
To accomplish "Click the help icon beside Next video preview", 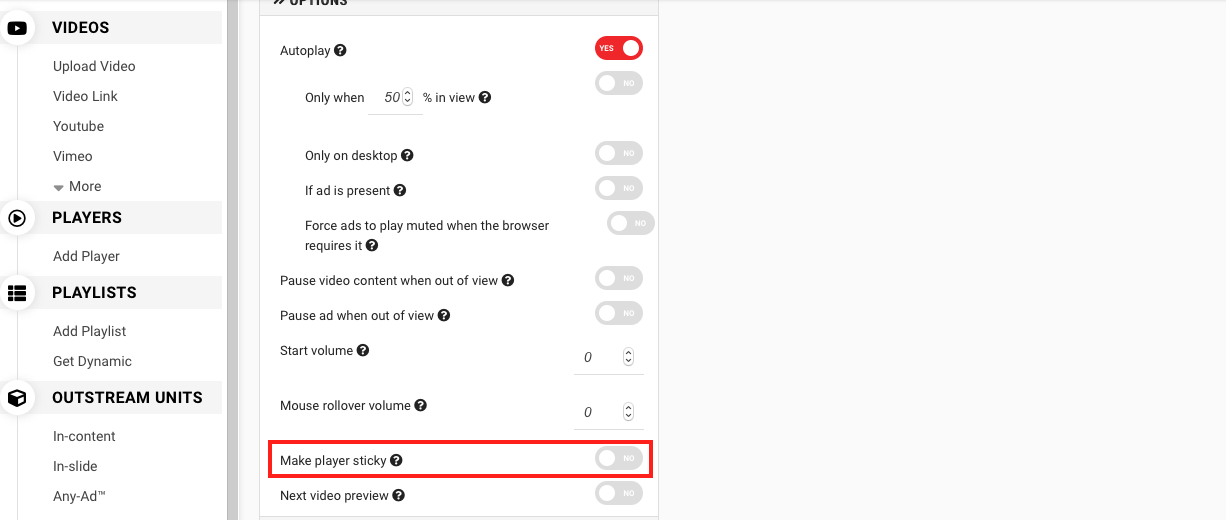I will tap(399, 496).
